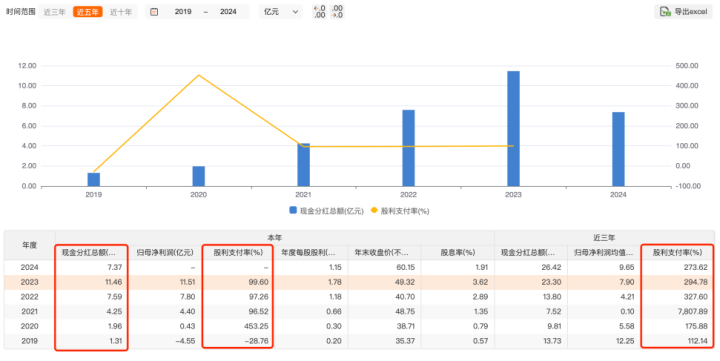Select the 2022 table row label
Screen dimensions: 720x361
[x=30, y=297]
